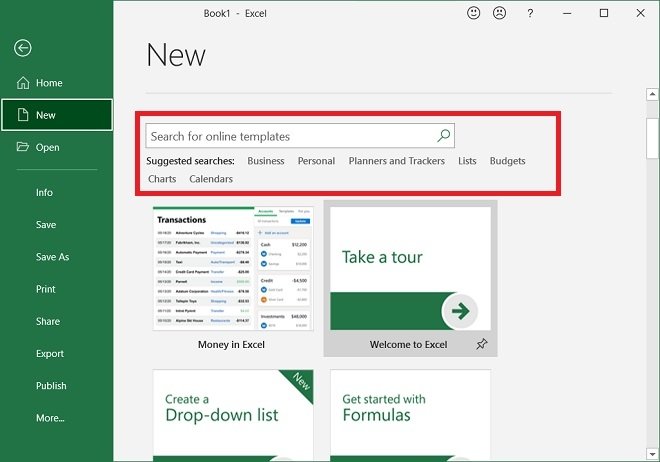Select the Charts suggested search
The image size is (660, 462).
[x=162, y=179]
